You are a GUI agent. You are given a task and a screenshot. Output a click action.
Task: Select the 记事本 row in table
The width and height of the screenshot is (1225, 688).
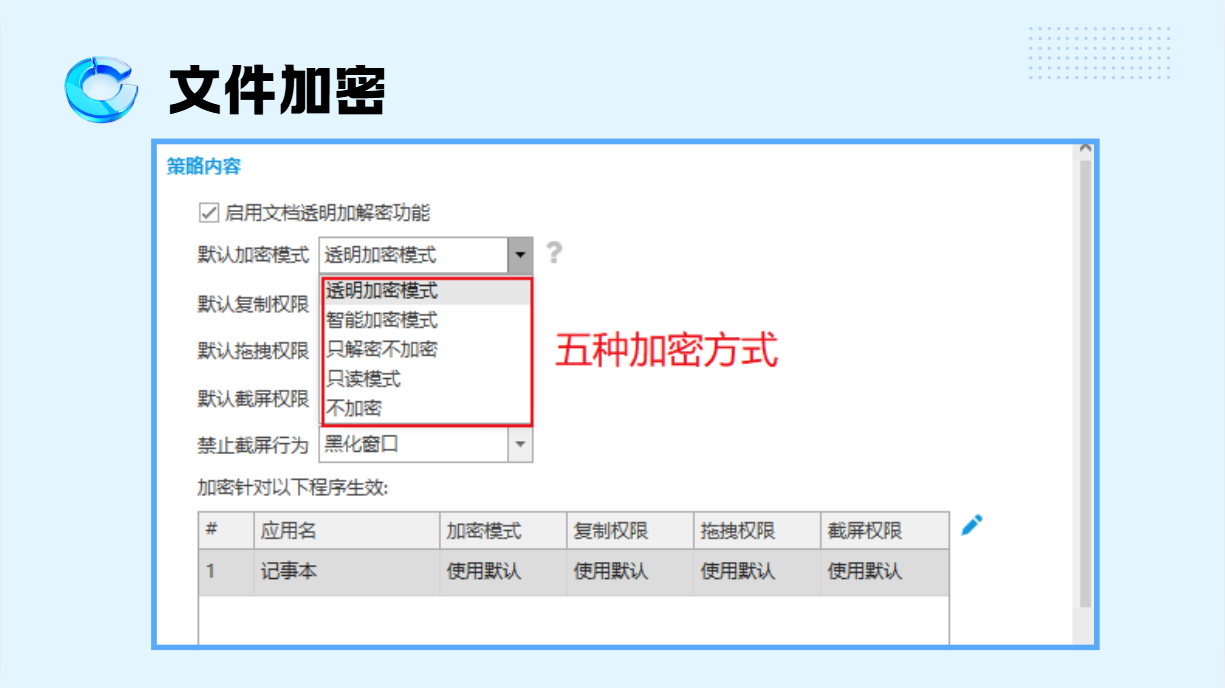point(289,572)
